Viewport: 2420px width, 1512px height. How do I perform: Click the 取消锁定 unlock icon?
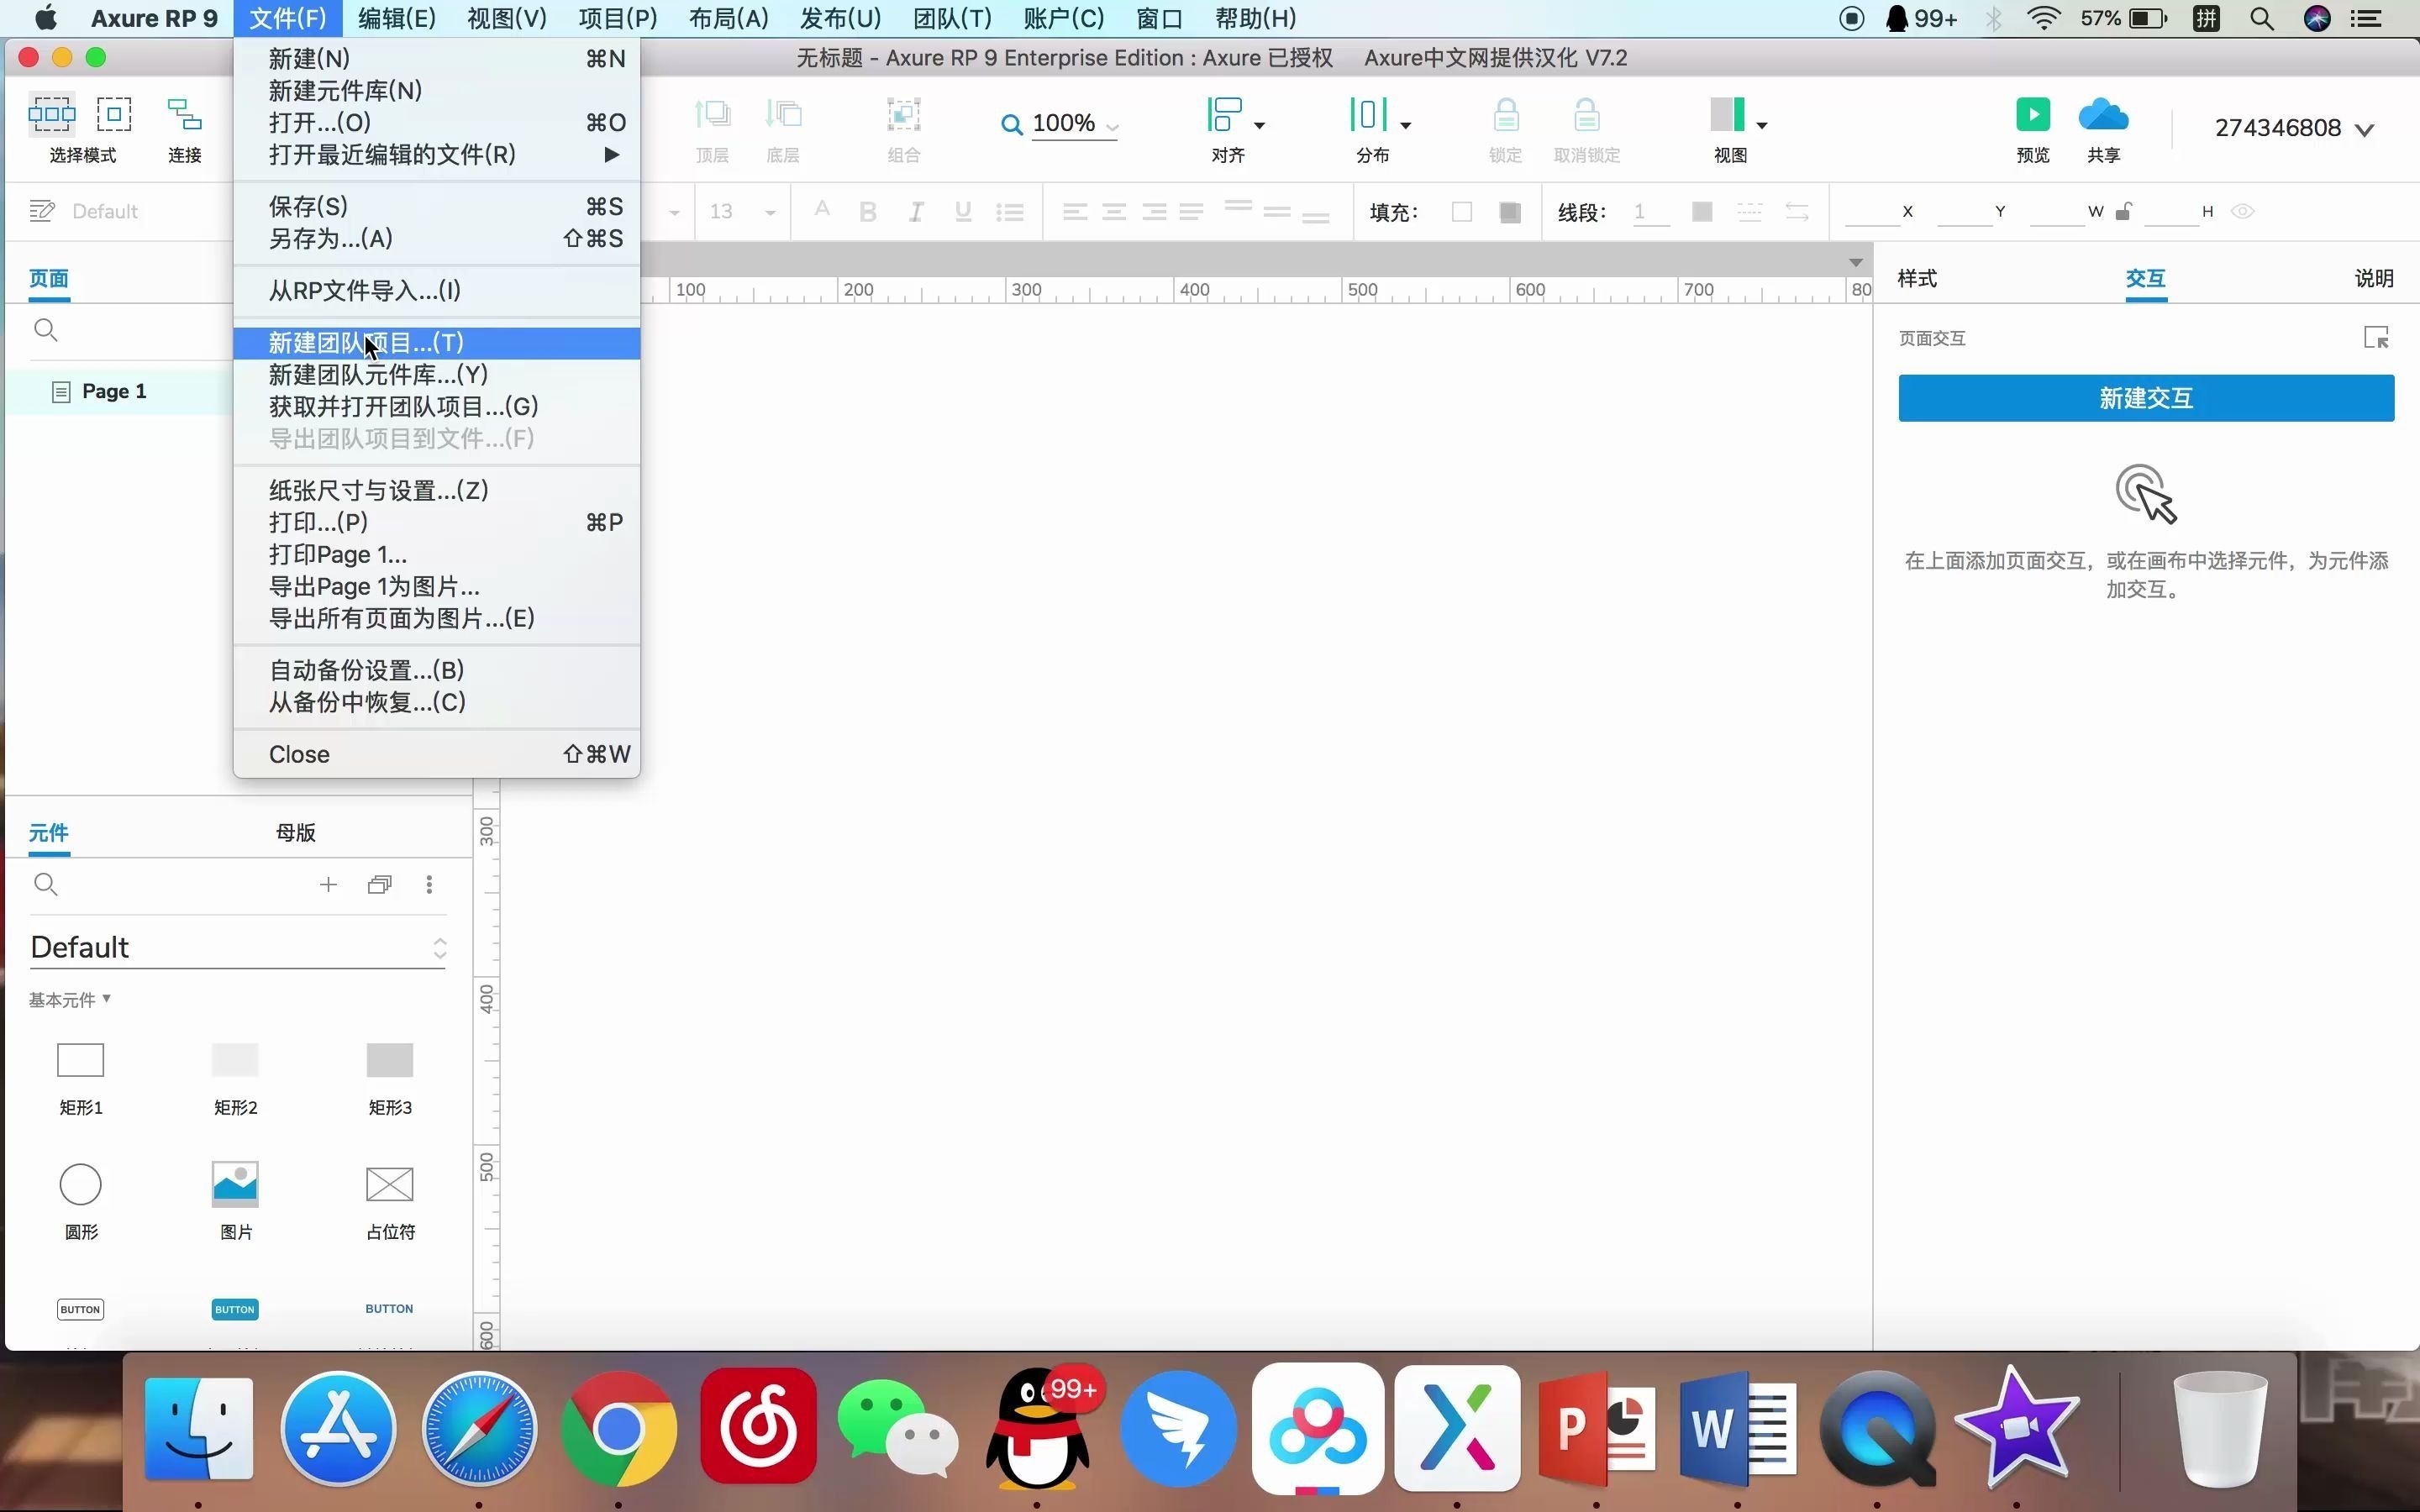1587,114
